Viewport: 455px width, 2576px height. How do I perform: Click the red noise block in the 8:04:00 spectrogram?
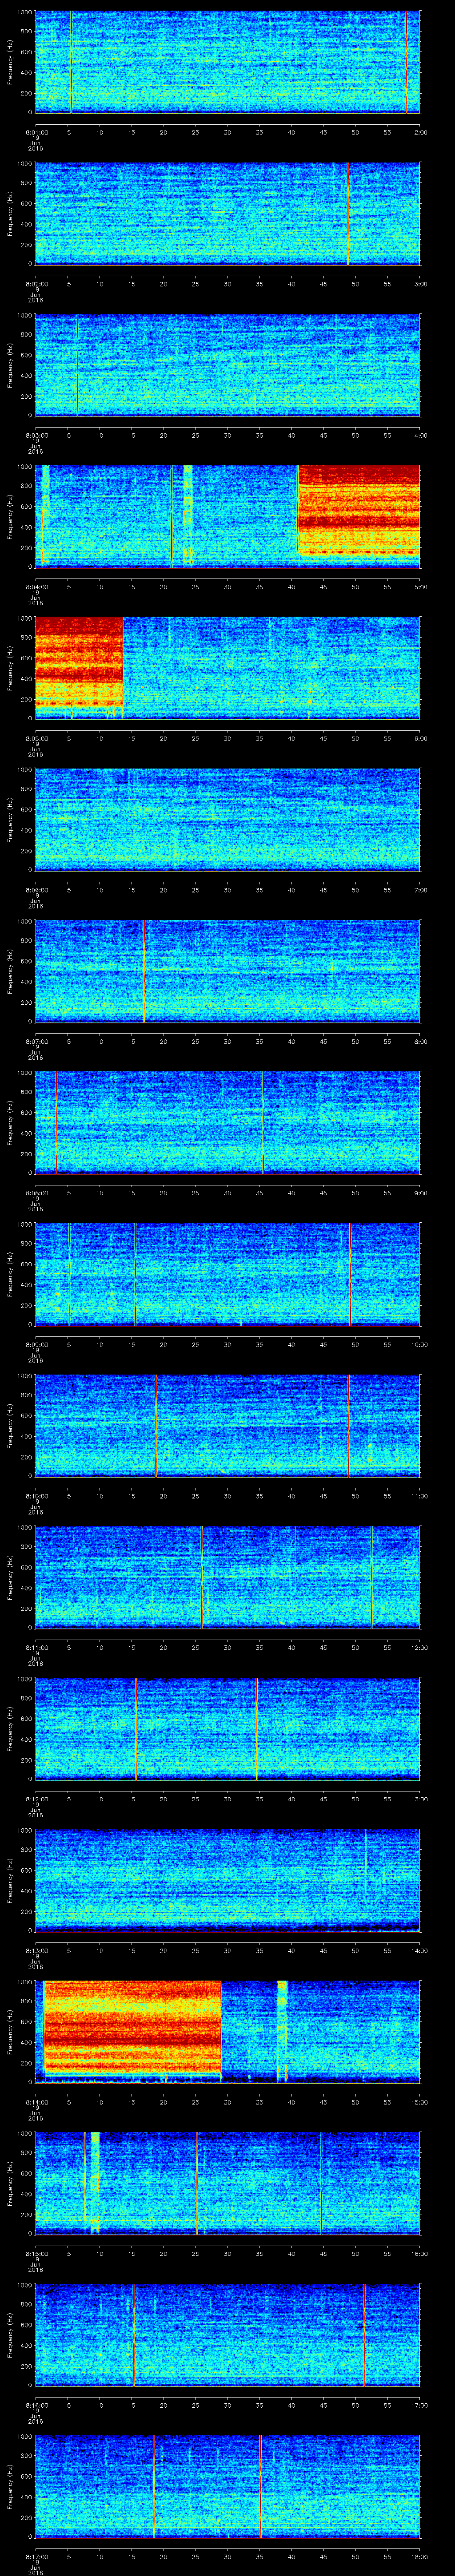pyautogui.click(x=359, y=510)
